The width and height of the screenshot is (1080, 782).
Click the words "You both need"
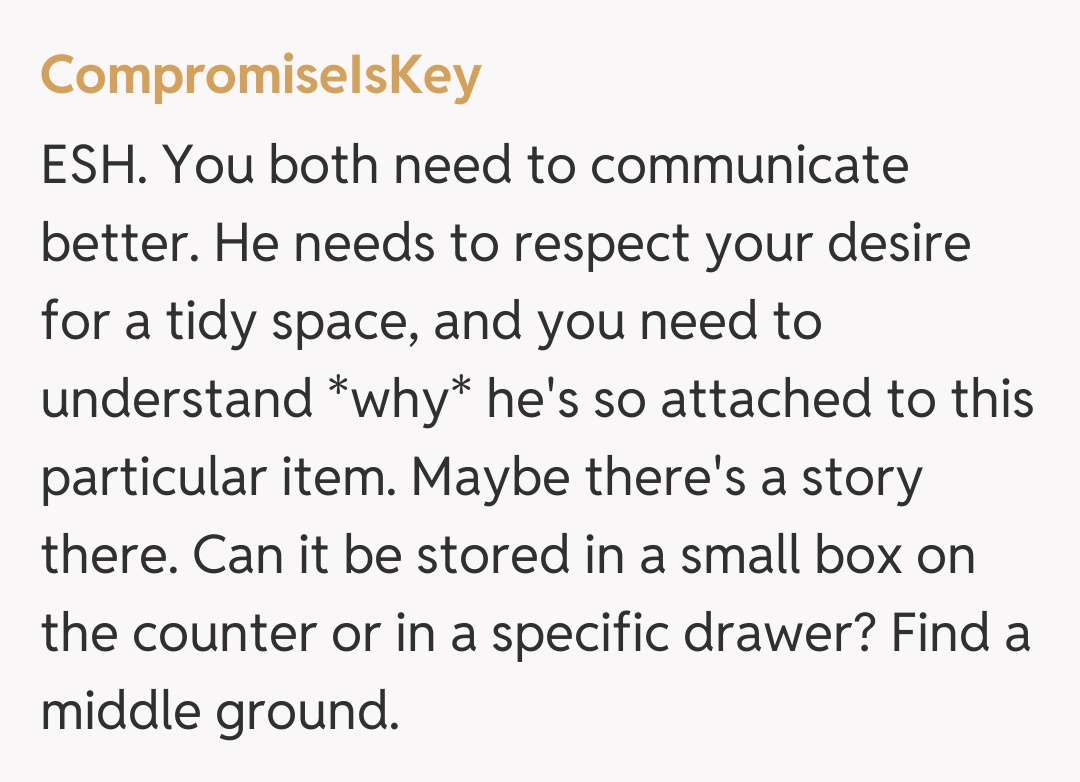[338, 166]
